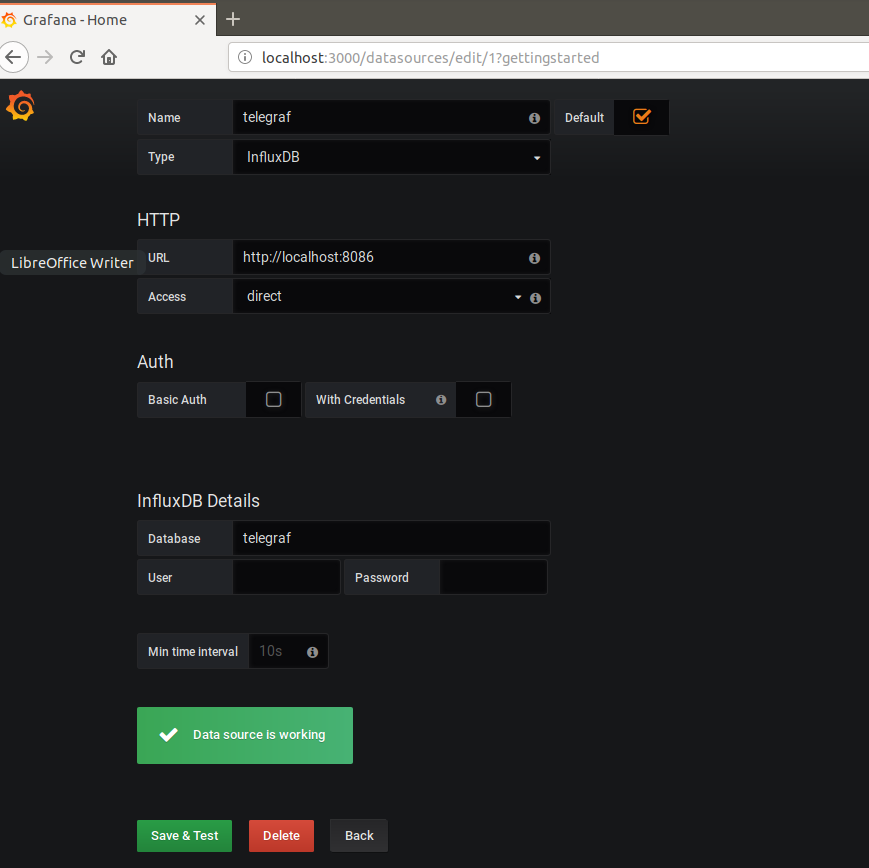Click the Min time interval 10s field
The height and width of the screenshot is (868, 869).
[288, 651]
